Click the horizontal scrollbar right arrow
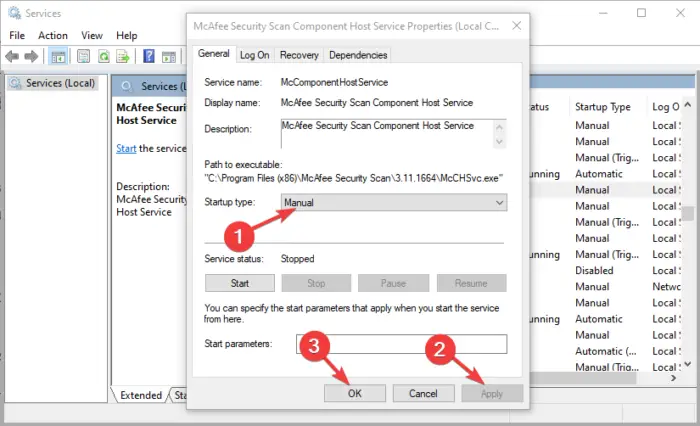The image size is (700, 426). 674,378
